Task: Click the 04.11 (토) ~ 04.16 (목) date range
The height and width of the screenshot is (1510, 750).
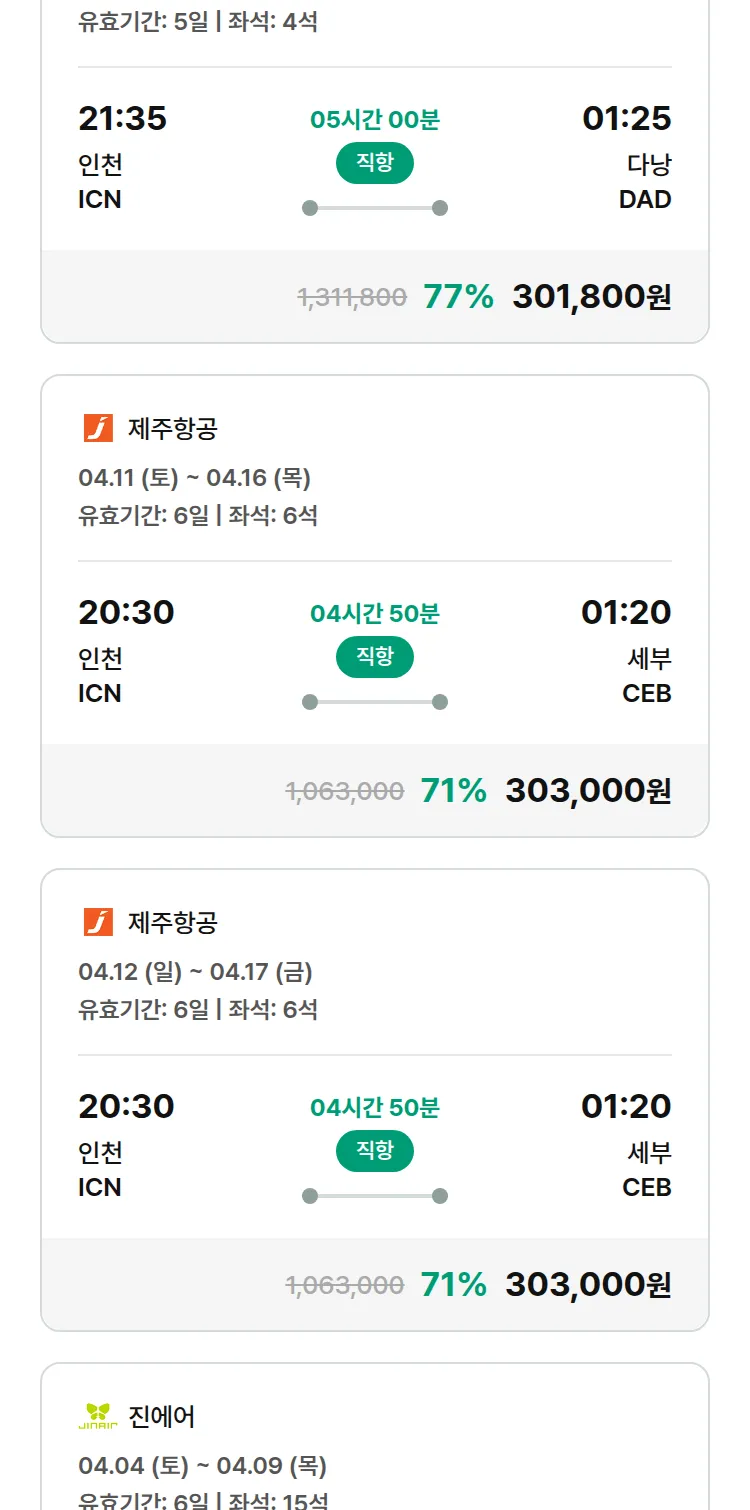Action: coord(194,478)
